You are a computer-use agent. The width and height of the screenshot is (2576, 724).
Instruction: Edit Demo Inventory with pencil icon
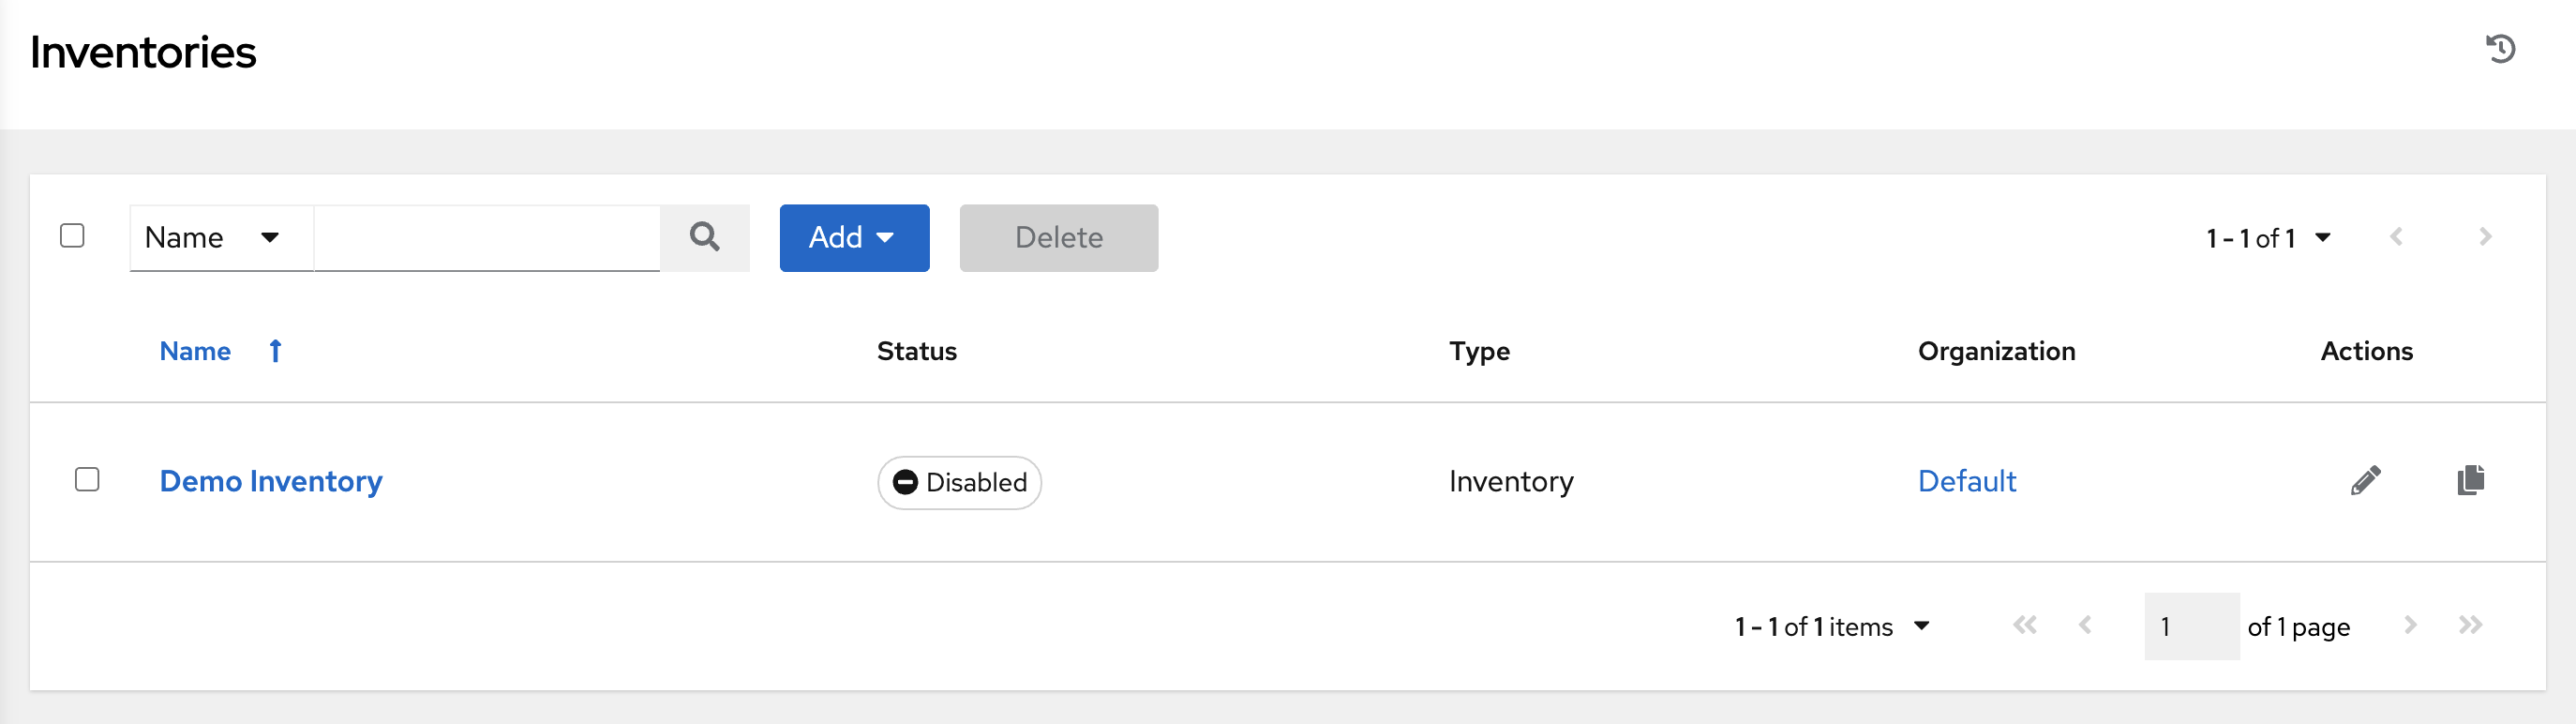point(2365,481)
